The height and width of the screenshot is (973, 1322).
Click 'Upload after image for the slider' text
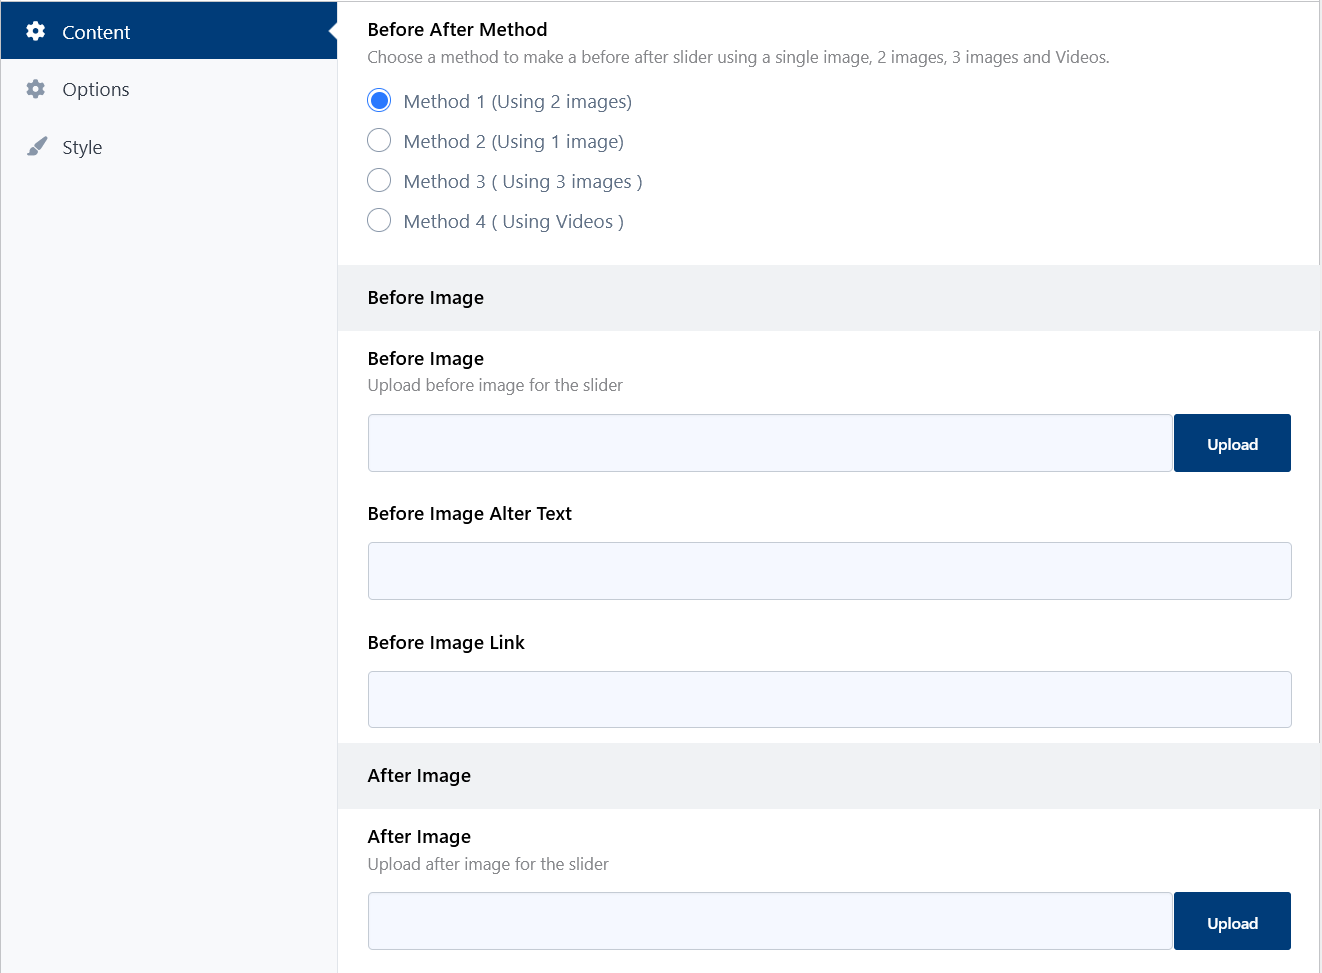coord(488,864)
